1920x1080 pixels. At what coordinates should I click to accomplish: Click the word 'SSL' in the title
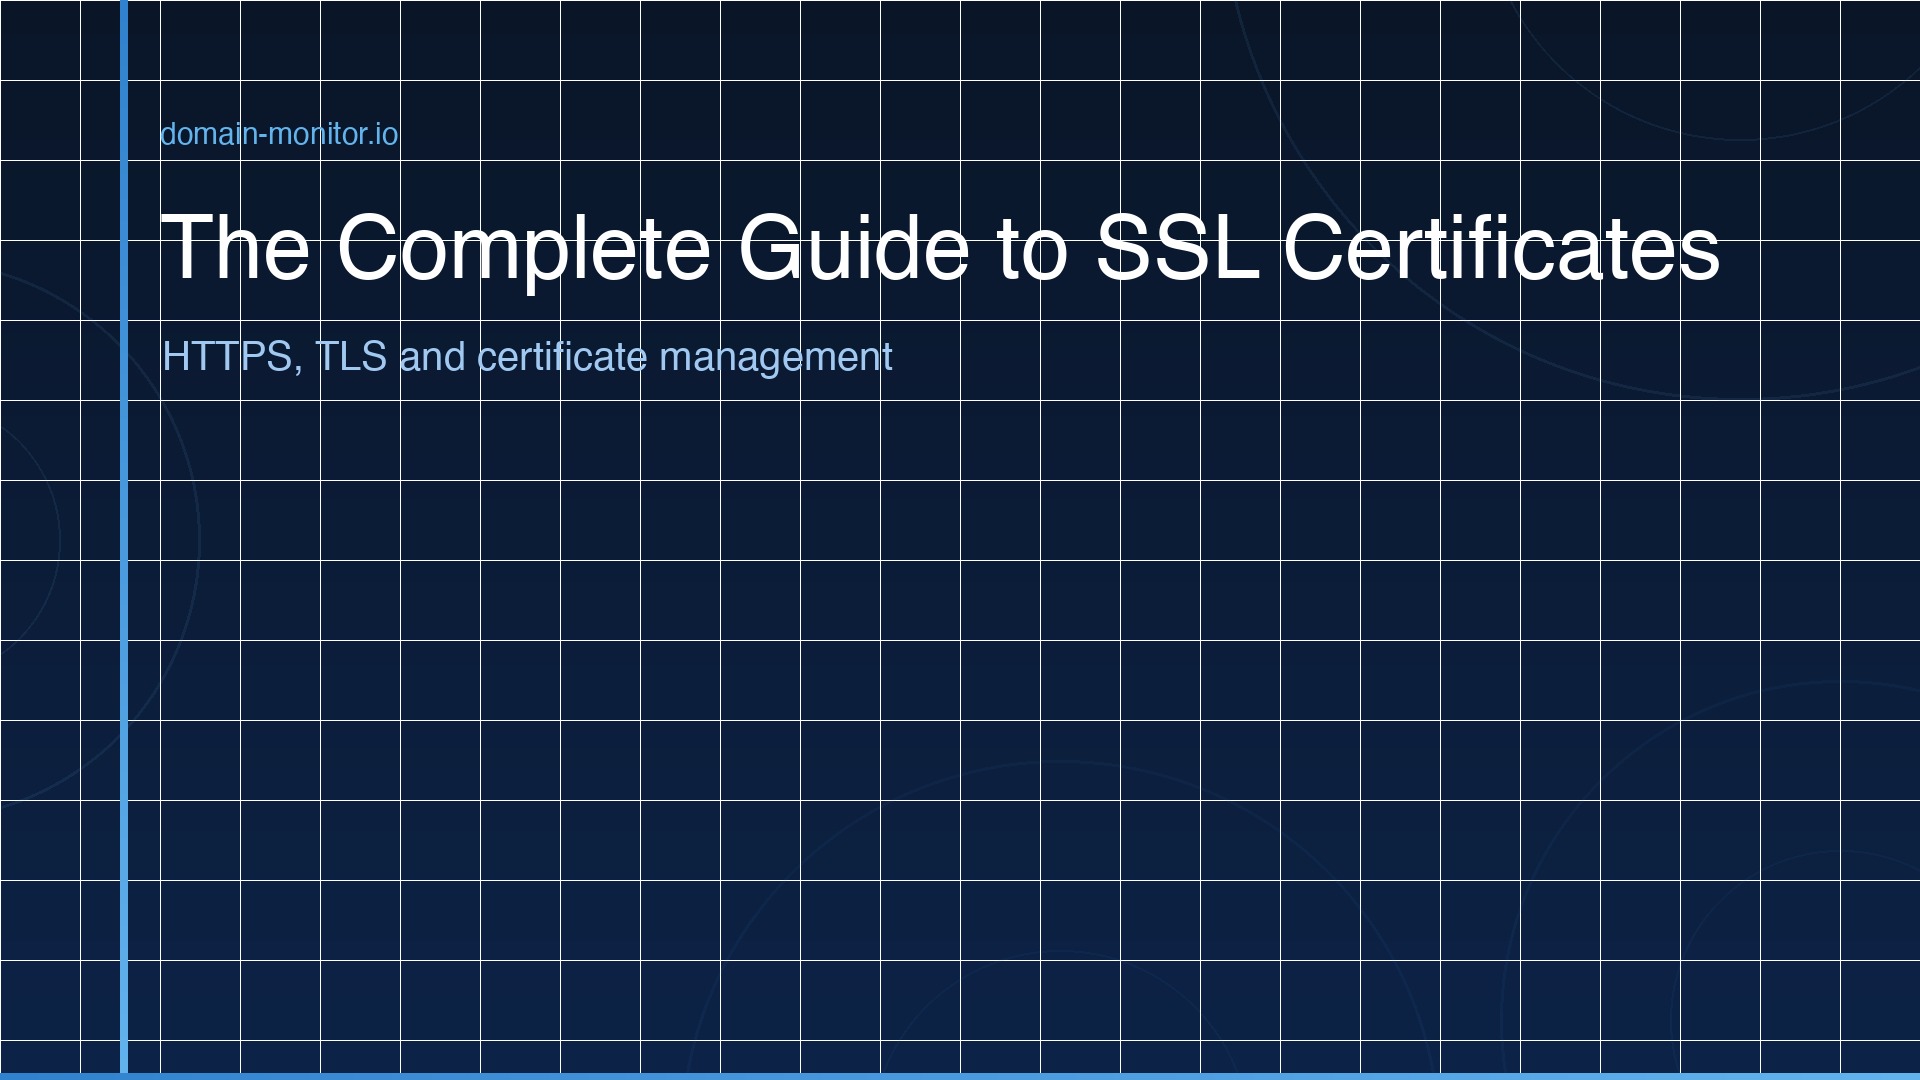1178,252
